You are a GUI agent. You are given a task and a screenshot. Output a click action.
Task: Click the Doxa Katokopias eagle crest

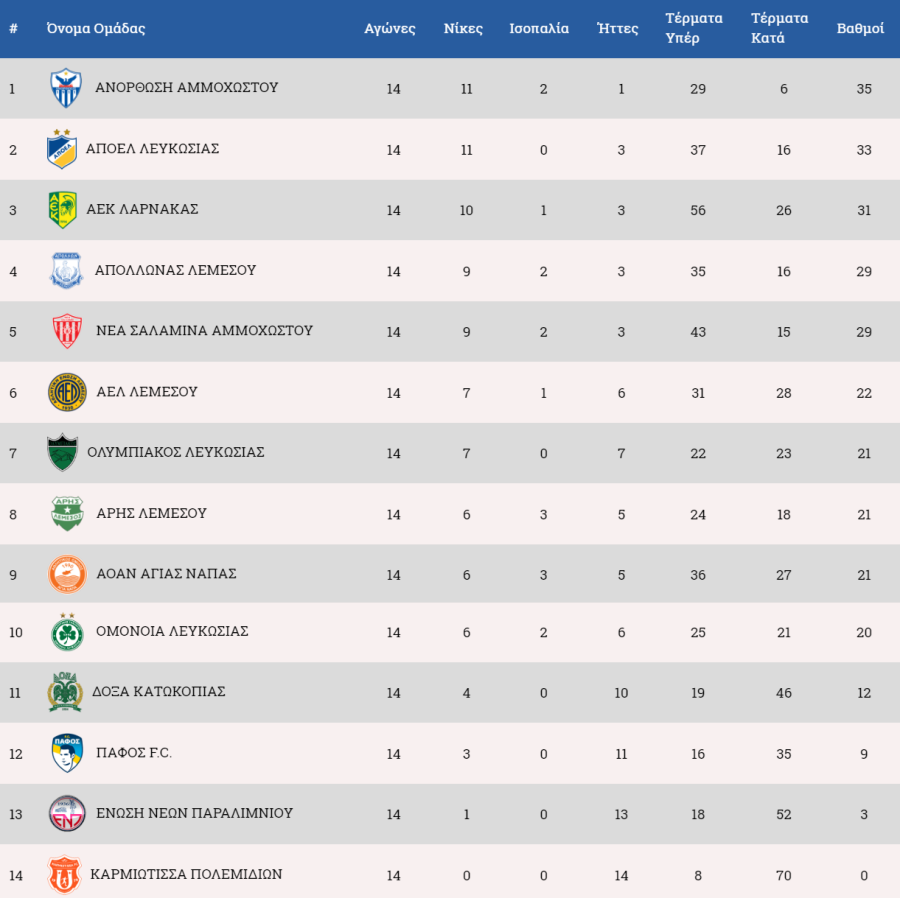coord(65,692)
